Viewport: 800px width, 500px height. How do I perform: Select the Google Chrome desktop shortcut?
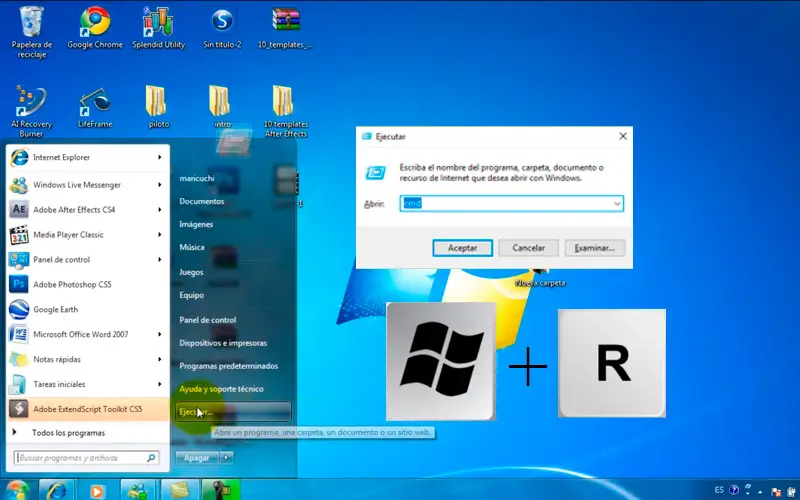point(95,28)
